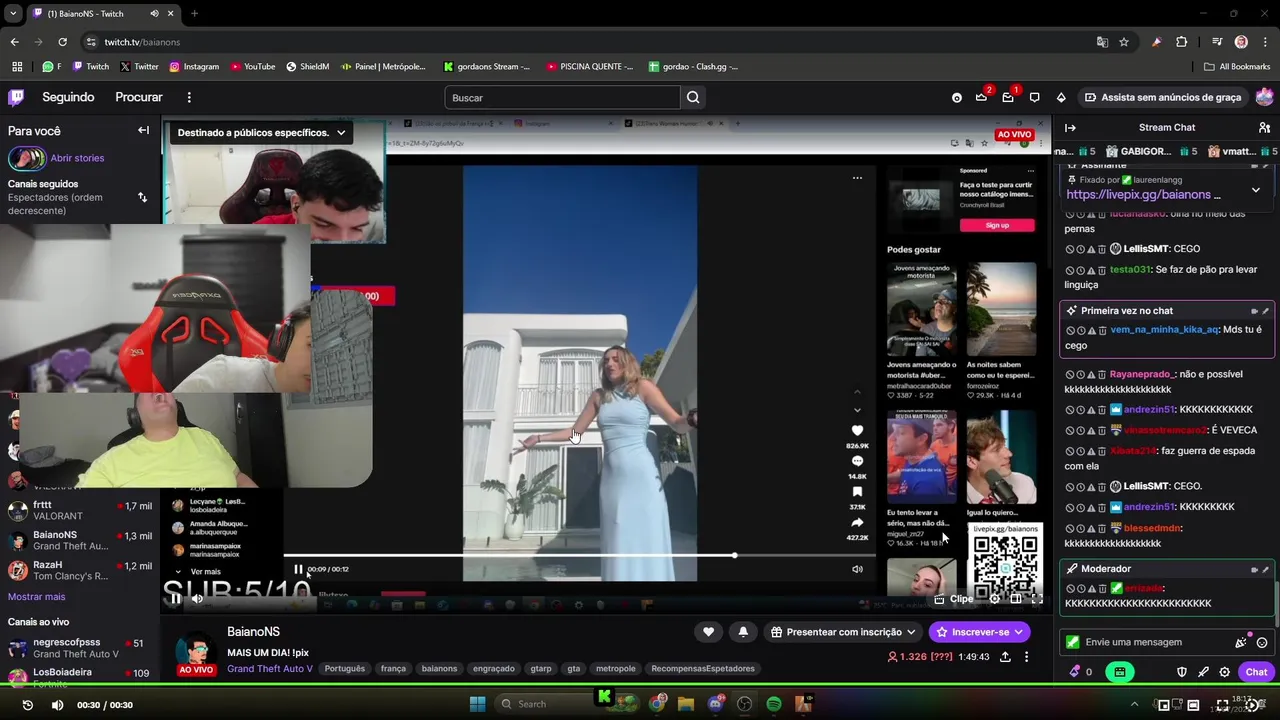The image size is (1280, 720).
Task: Click the Português stream tag
Action: 345,669
